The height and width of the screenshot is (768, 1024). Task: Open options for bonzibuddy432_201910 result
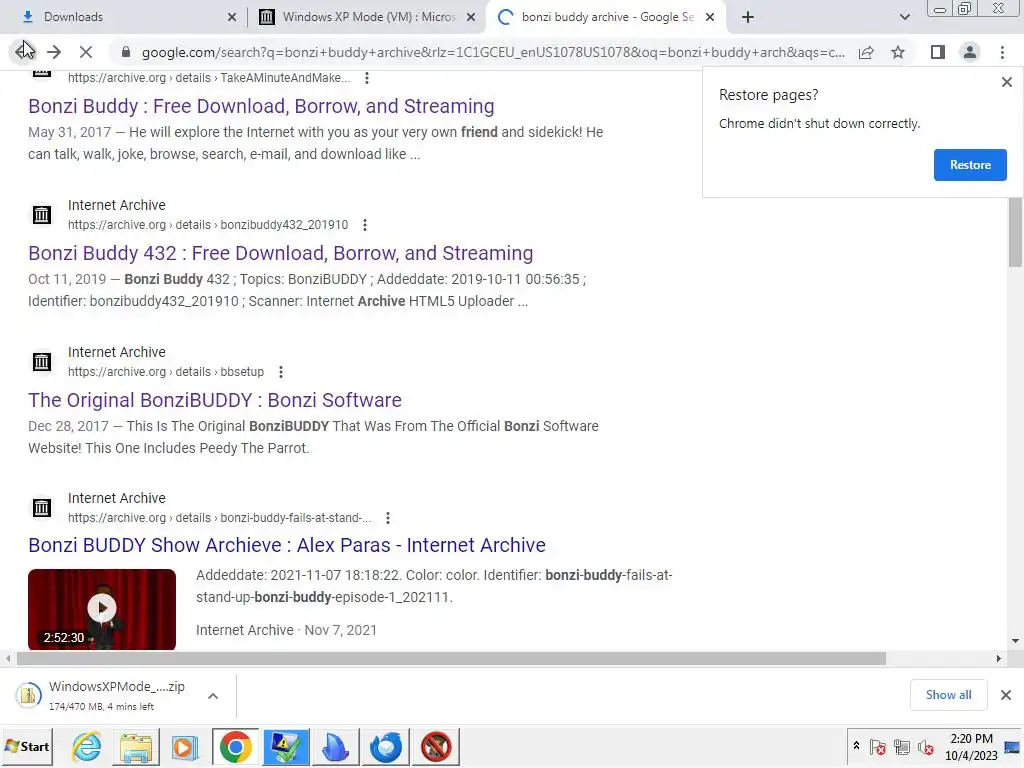pyautogui.click(x=365, y=225)
